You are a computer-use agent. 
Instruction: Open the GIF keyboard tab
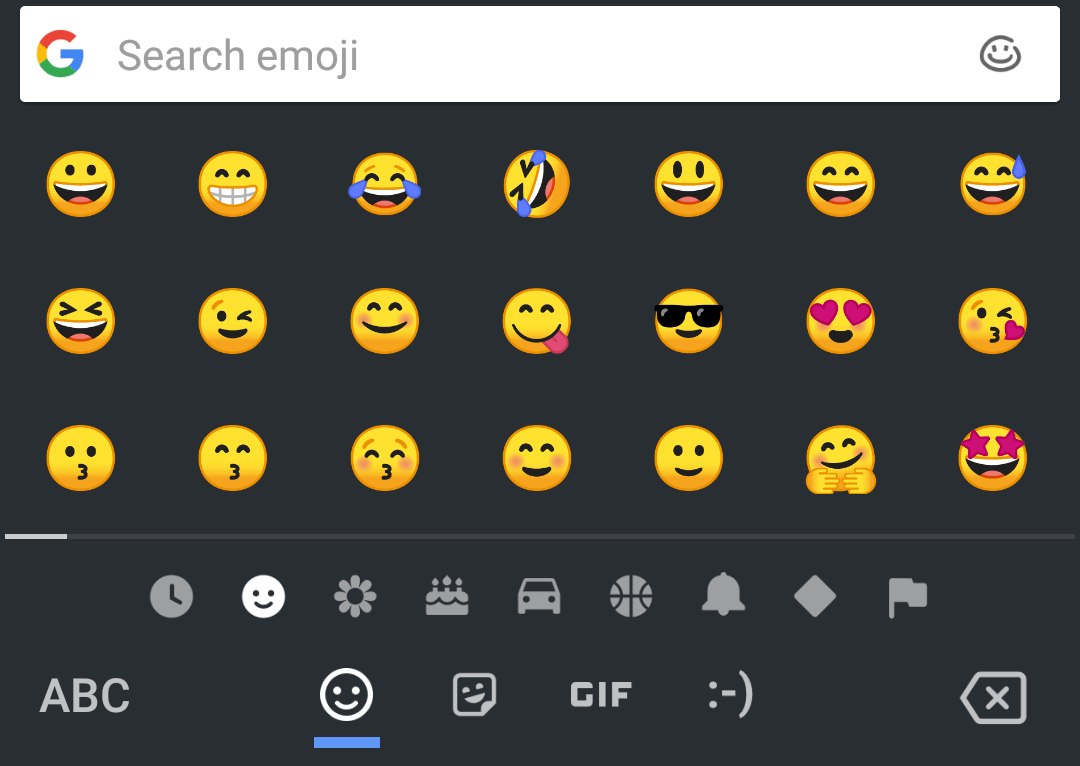tap(601, 695)
